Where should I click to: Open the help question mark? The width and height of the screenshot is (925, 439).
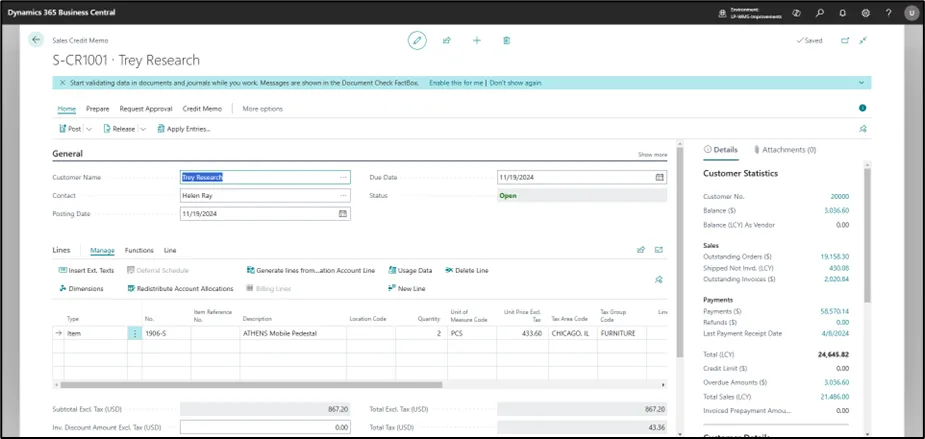point(888,12)
